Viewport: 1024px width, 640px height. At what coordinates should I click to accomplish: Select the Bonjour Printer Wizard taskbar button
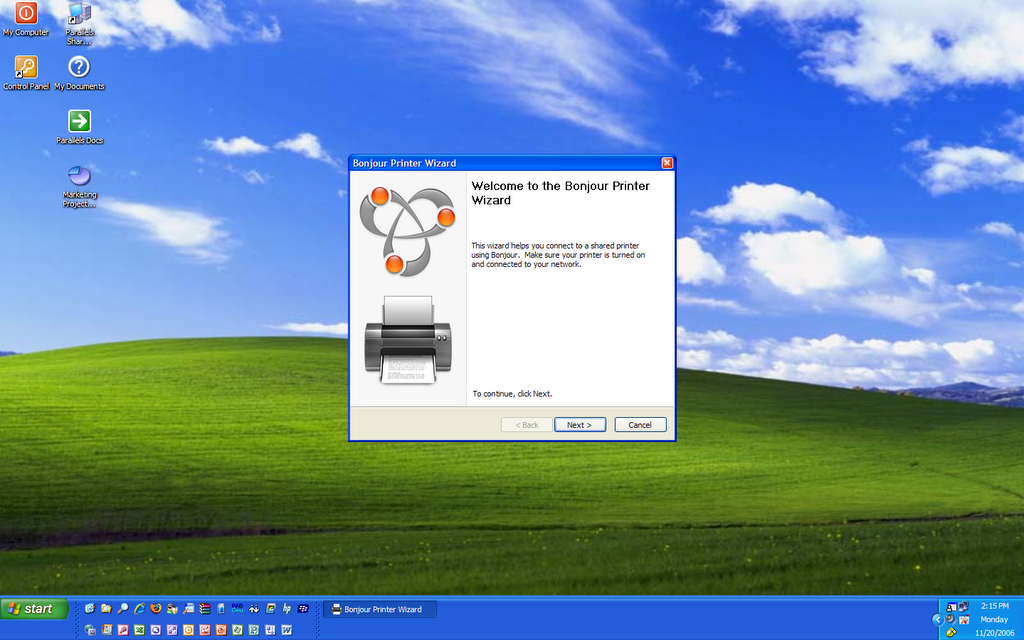pyautogui.click(x=380, y=609)
